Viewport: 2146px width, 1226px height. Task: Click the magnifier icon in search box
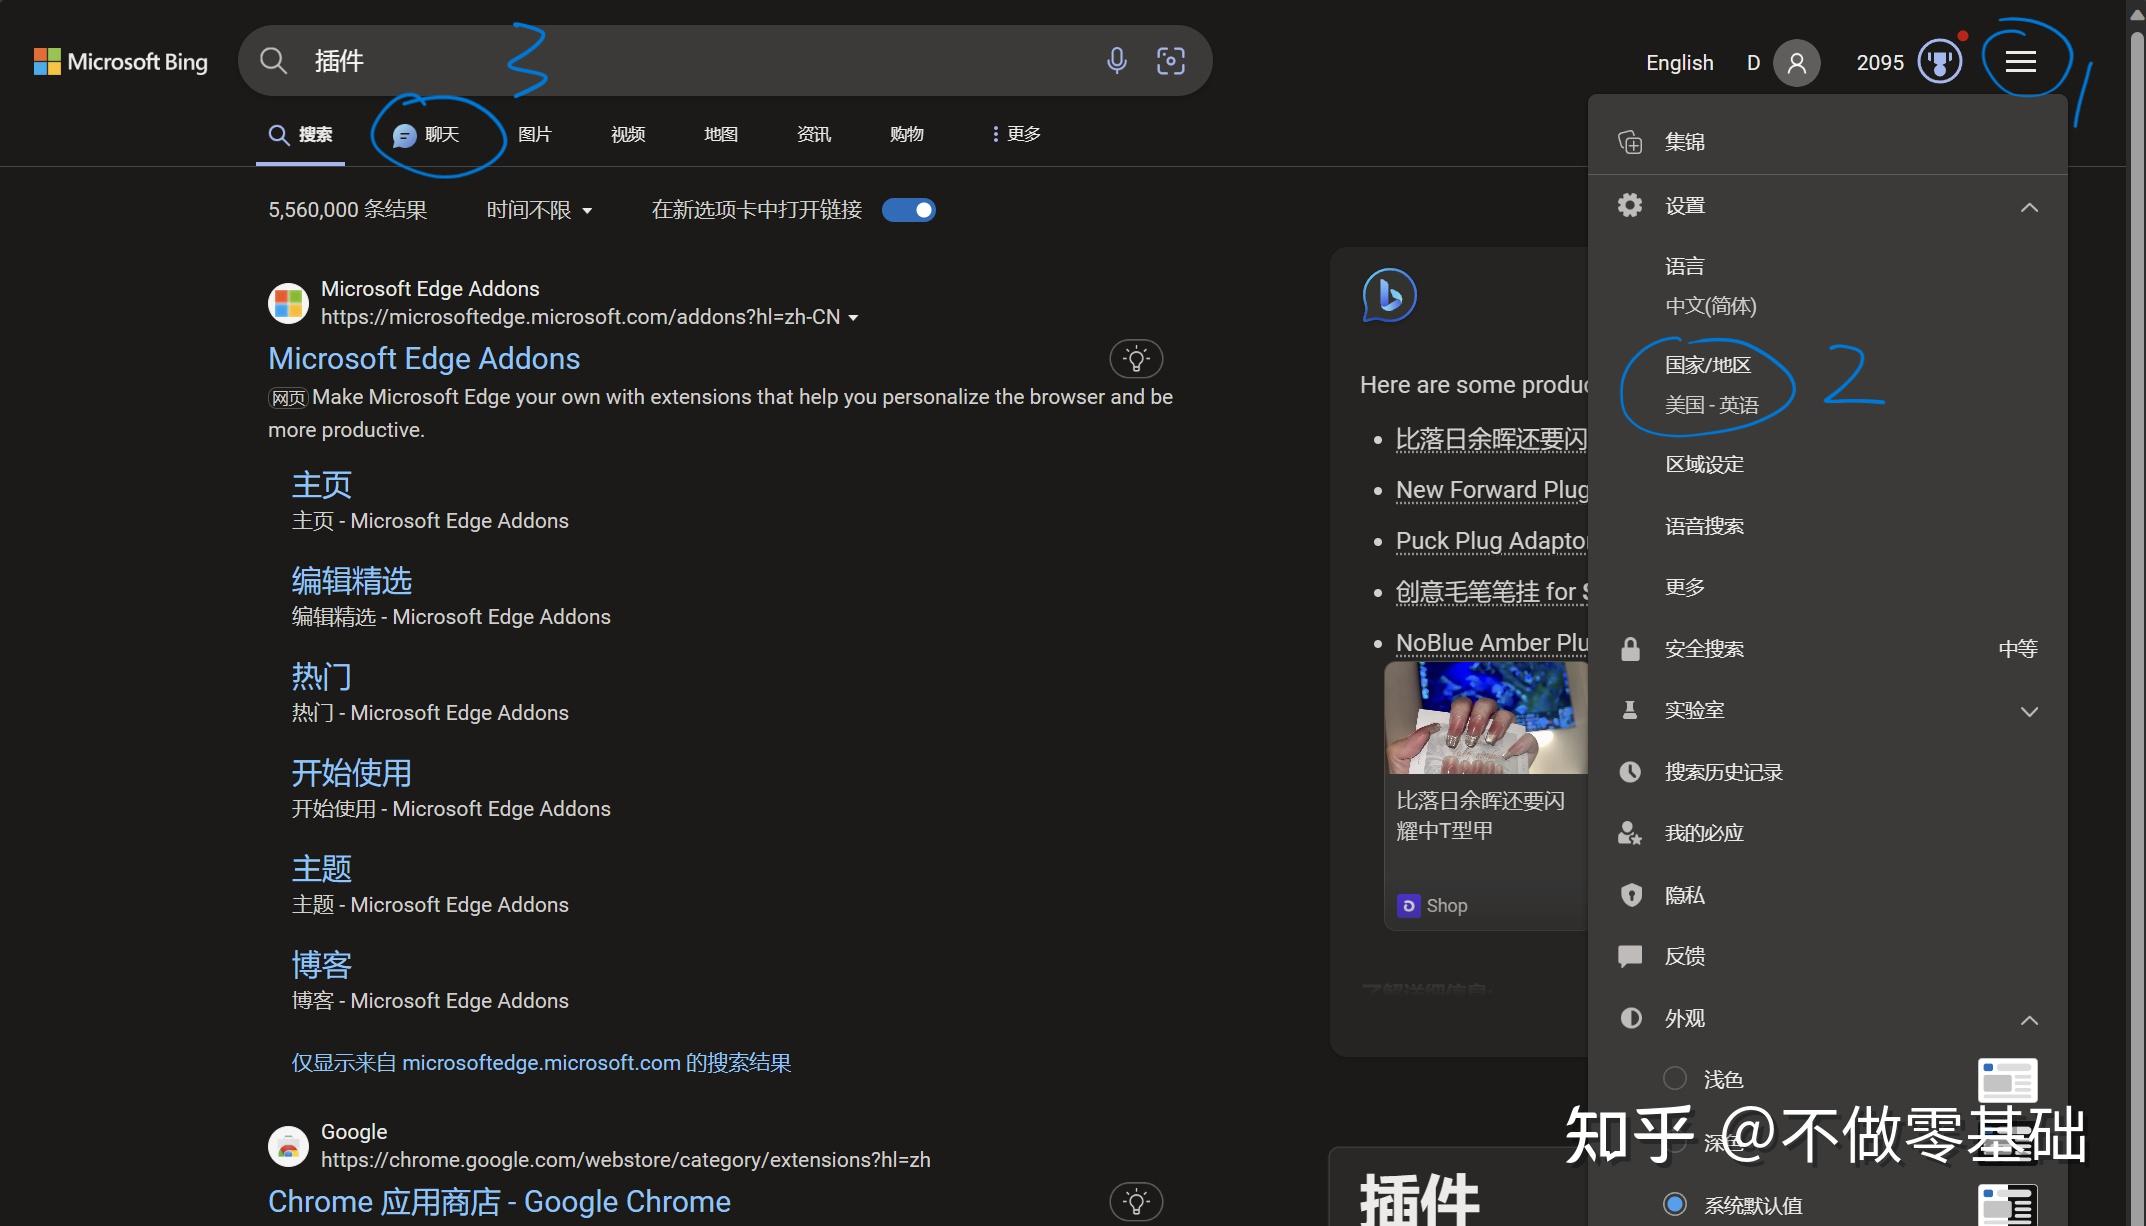274,61
